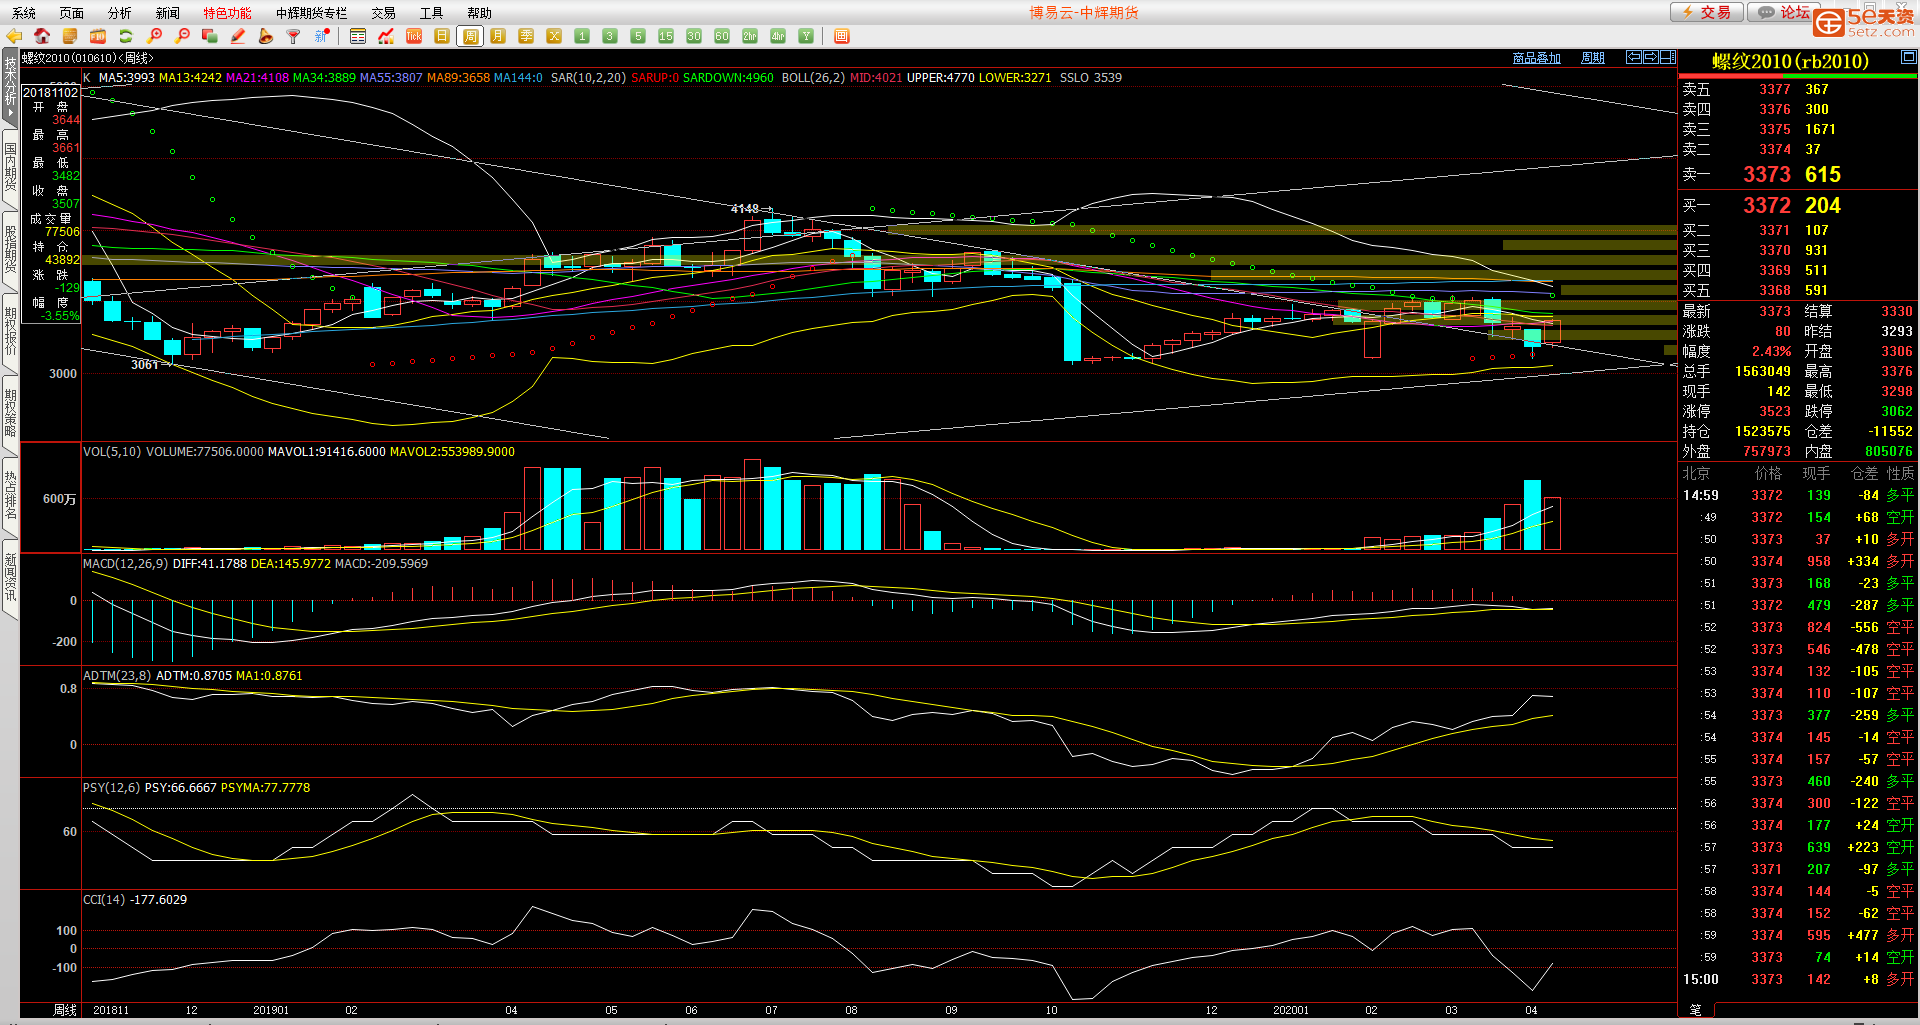Open the F10 fundamentals info icon

click(x=98, y=36)
